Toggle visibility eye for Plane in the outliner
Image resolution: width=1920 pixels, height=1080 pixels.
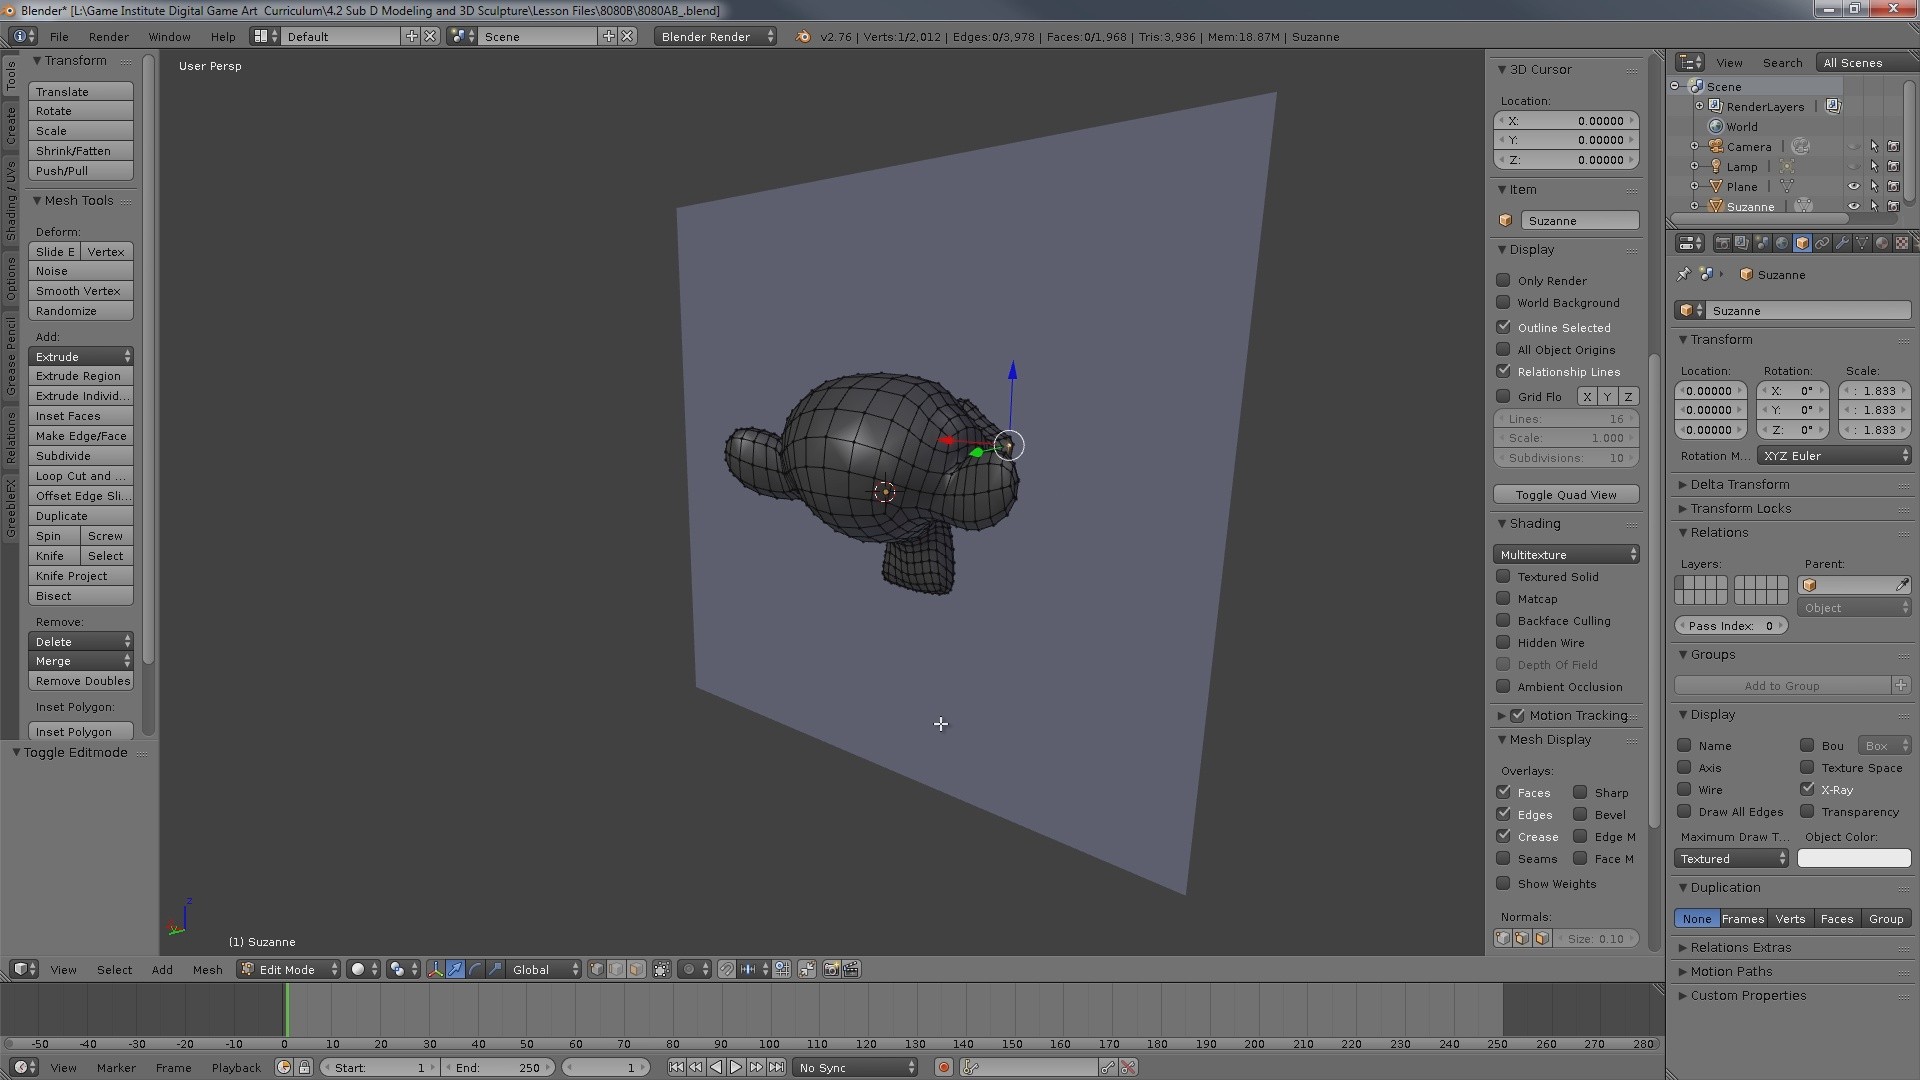[x=1853, y=186]
